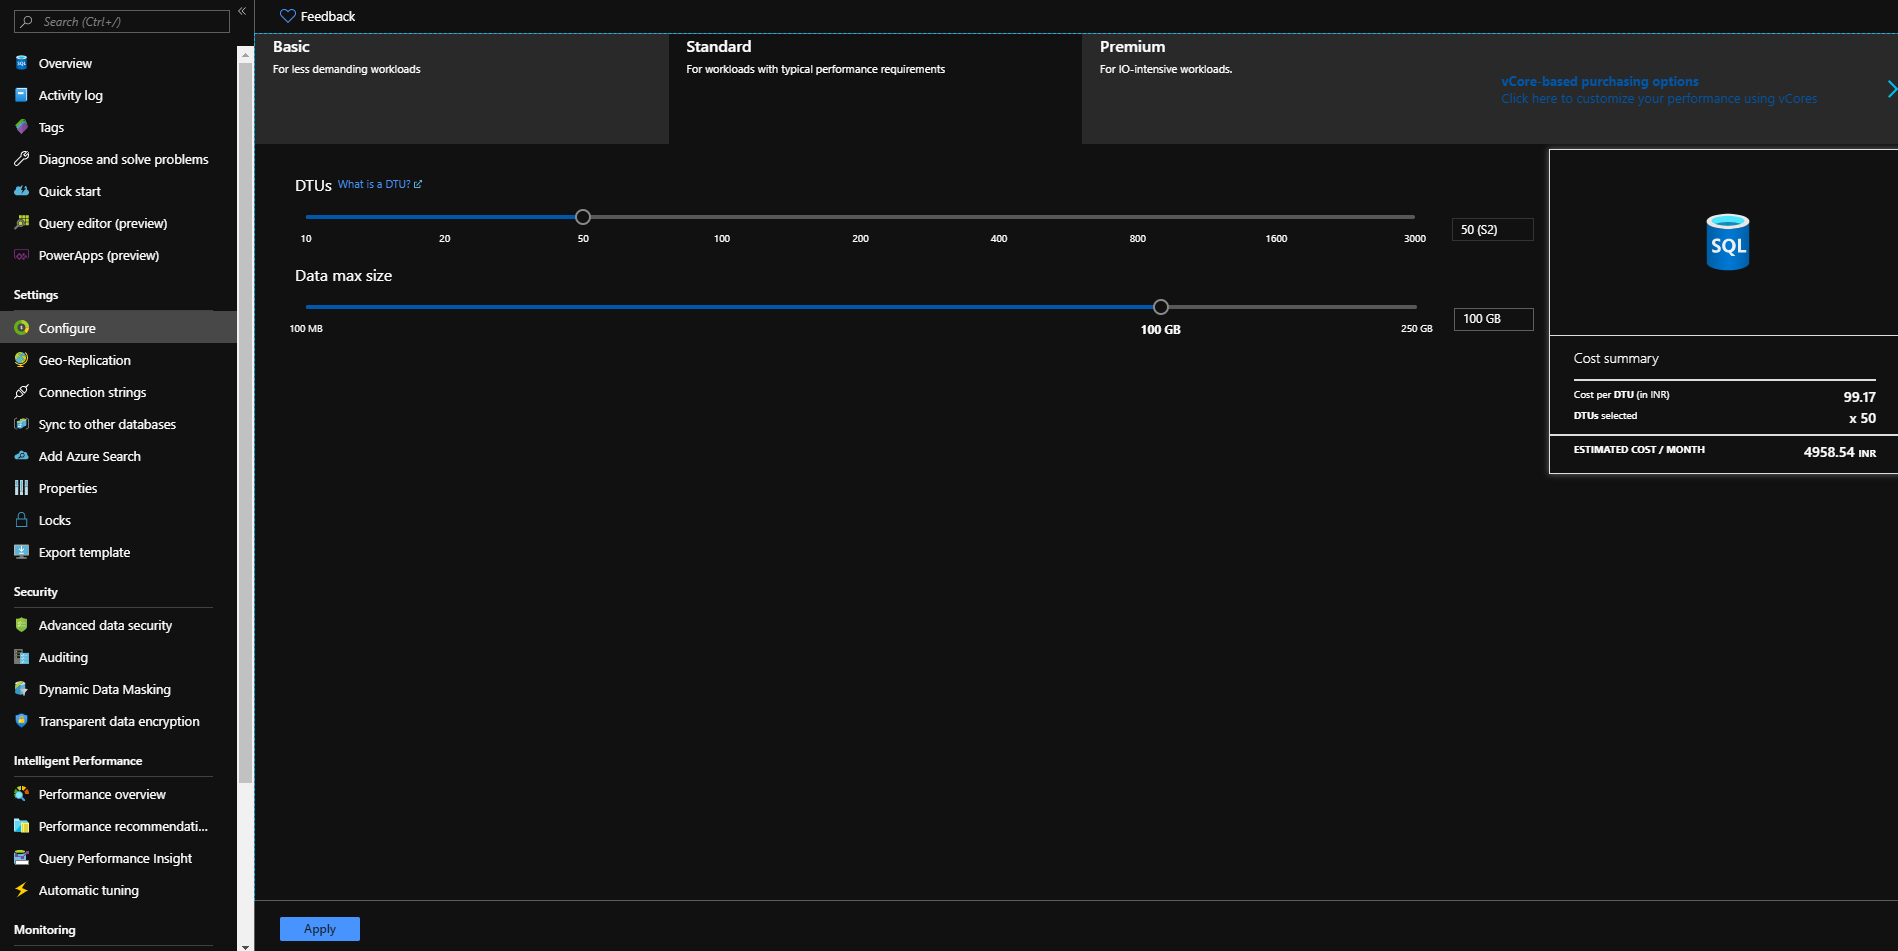This screenshot has height=951, width=1898.
Task: Click the Export template icon
Action: pos(21,552)
